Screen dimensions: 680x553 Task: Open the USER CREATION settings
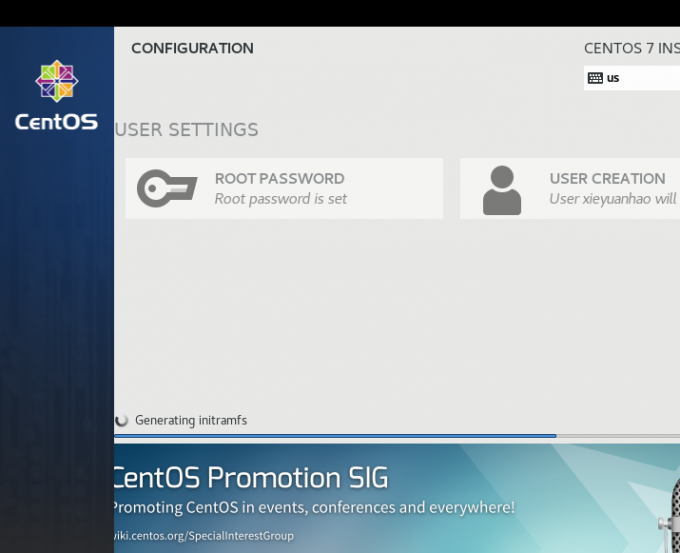tap(606, 179)
